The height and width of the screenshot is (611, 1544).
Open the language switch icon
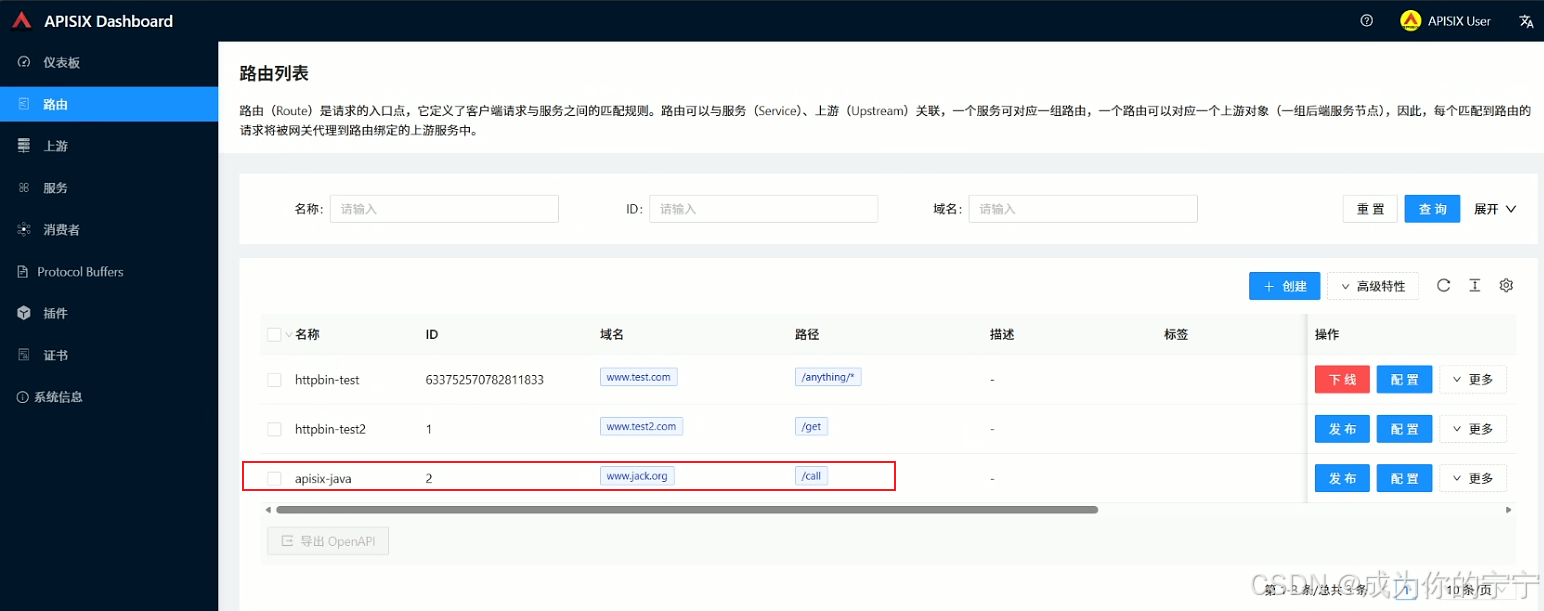1526,21
